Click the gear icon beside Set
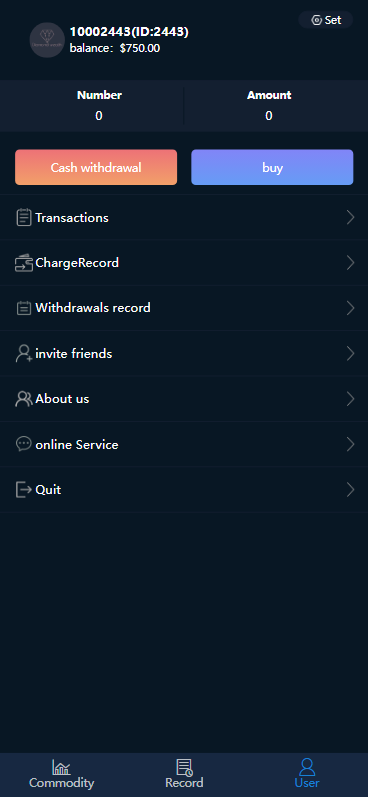The width and height of the screenshot is (368, 797). point(316,20)
